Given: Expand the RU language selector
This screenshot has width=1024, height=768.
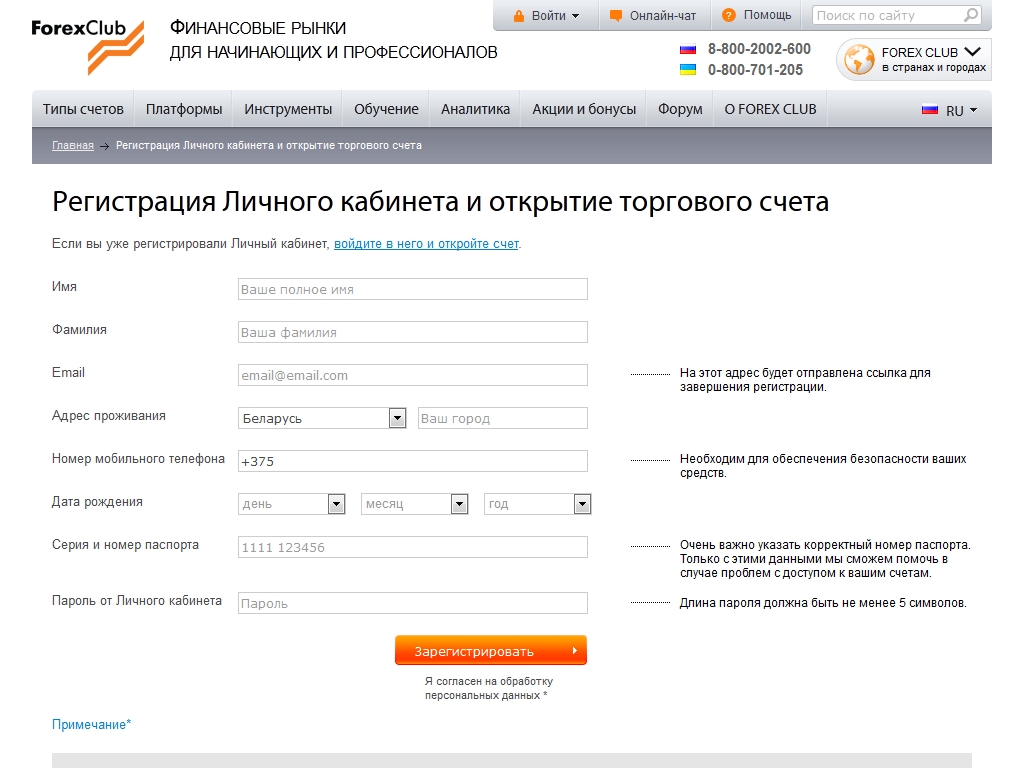Looking at the screenshot, I should point(949,110).
